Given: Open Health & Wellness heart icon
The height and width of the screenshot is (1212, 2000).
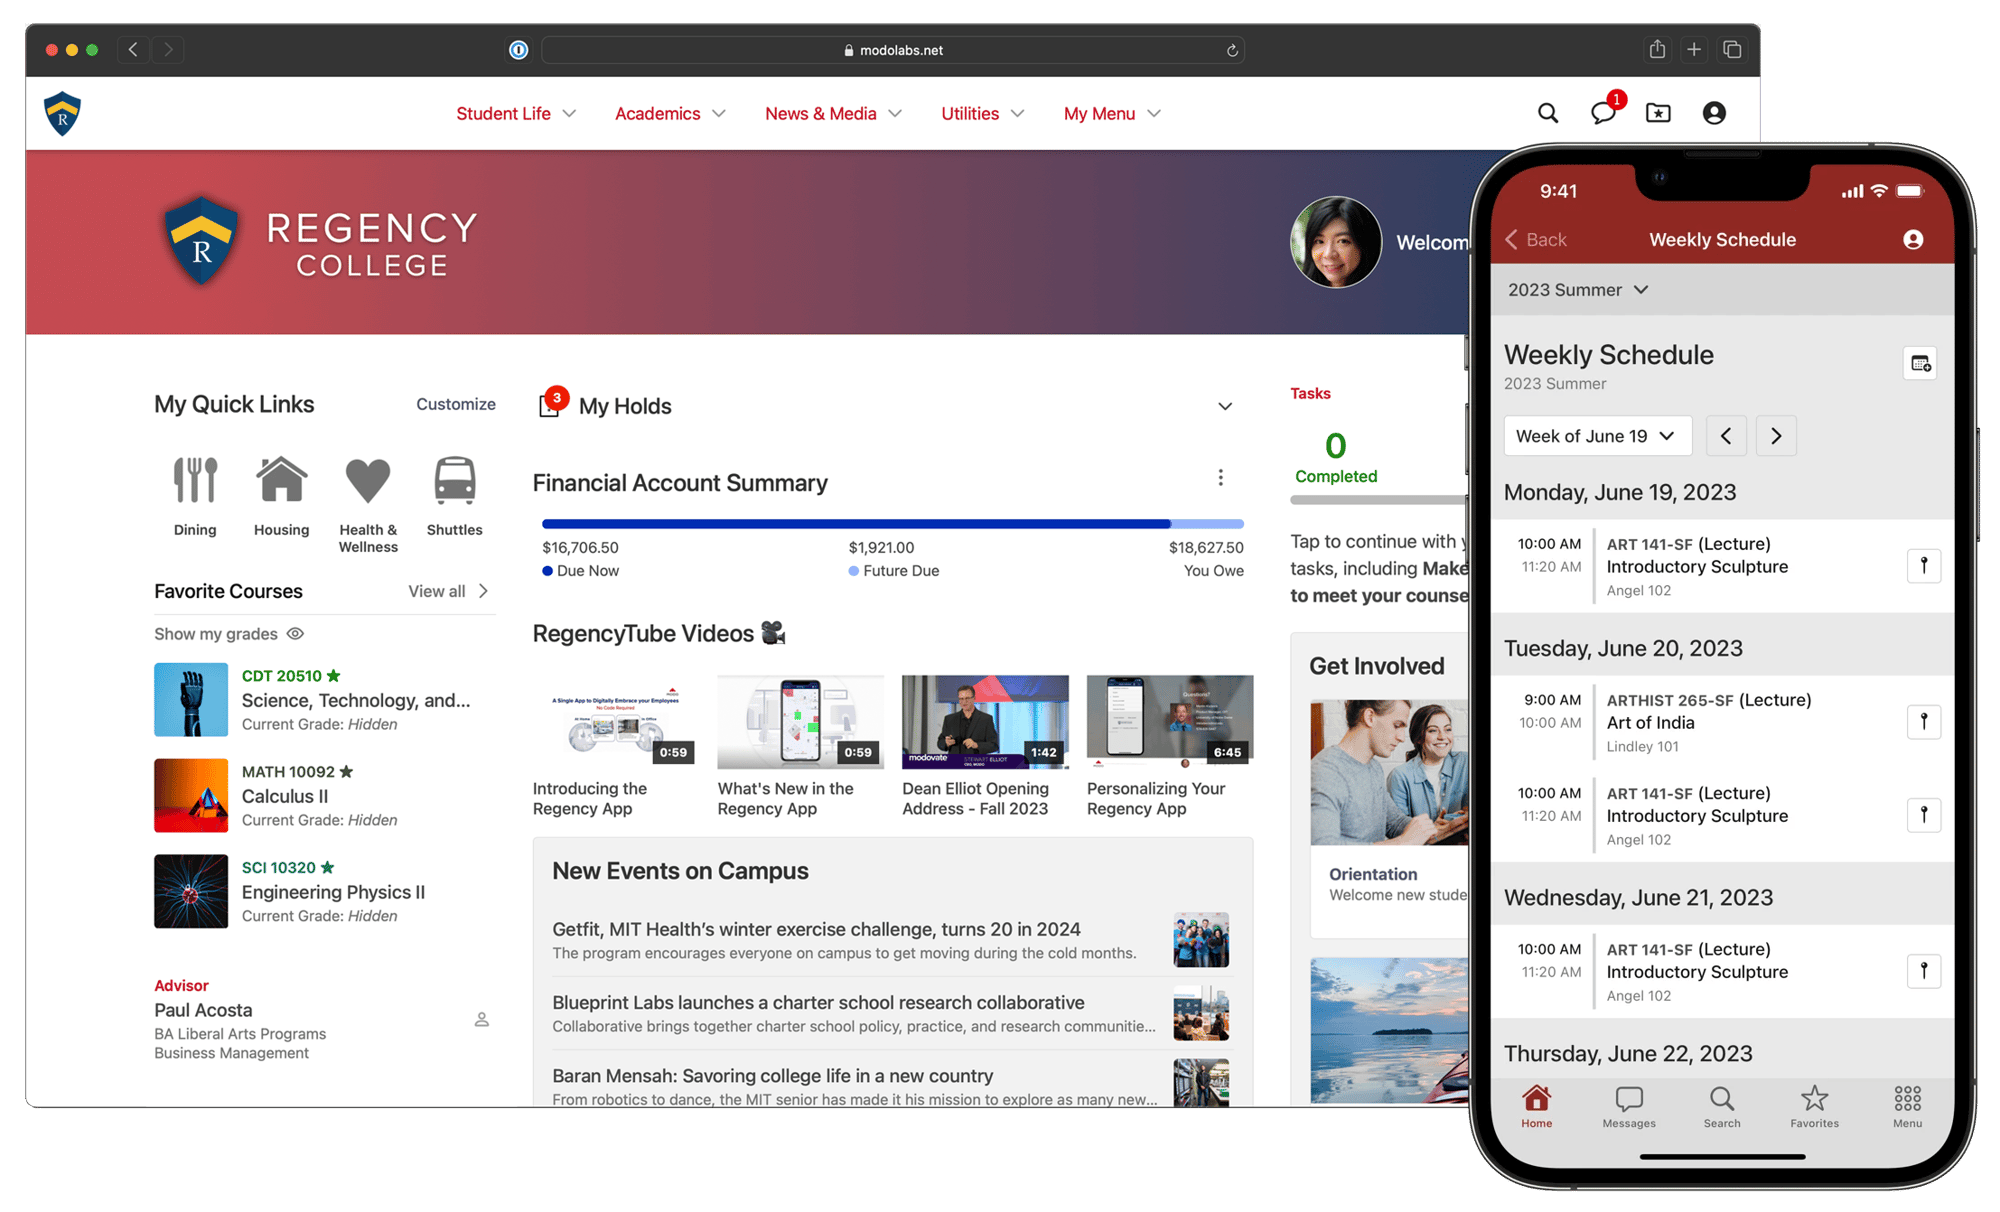Looking at the screenshot, I should pos(367,481).
